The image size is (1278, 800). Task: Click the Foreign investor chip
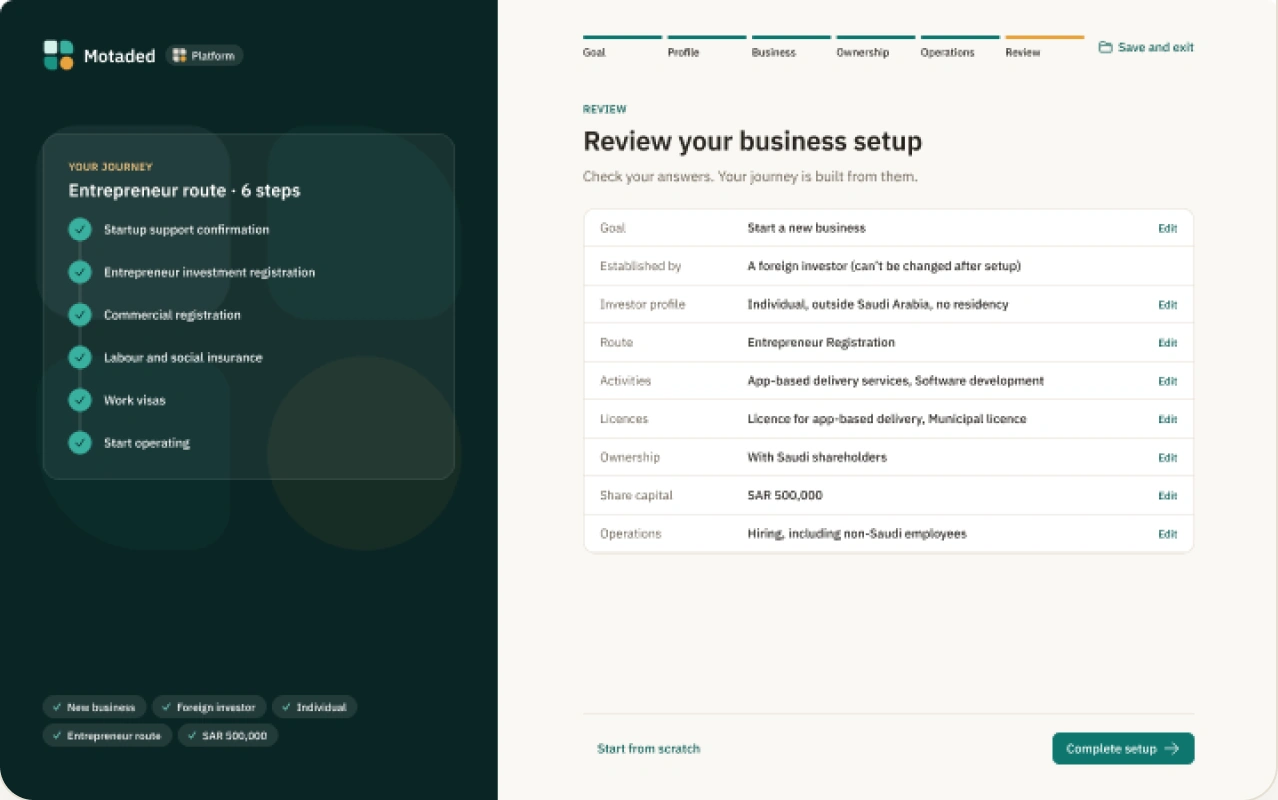click(x=209, y=707)
